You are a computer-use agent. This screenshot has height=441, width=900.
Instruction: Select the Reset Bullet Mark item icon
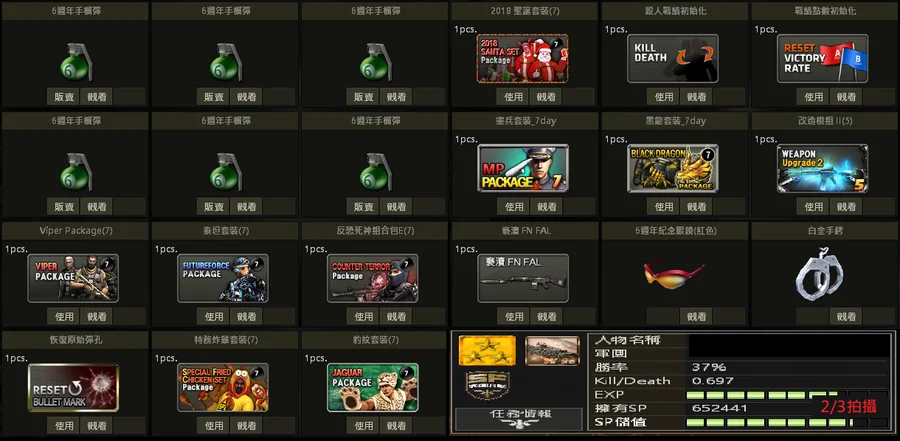[73, 388]
